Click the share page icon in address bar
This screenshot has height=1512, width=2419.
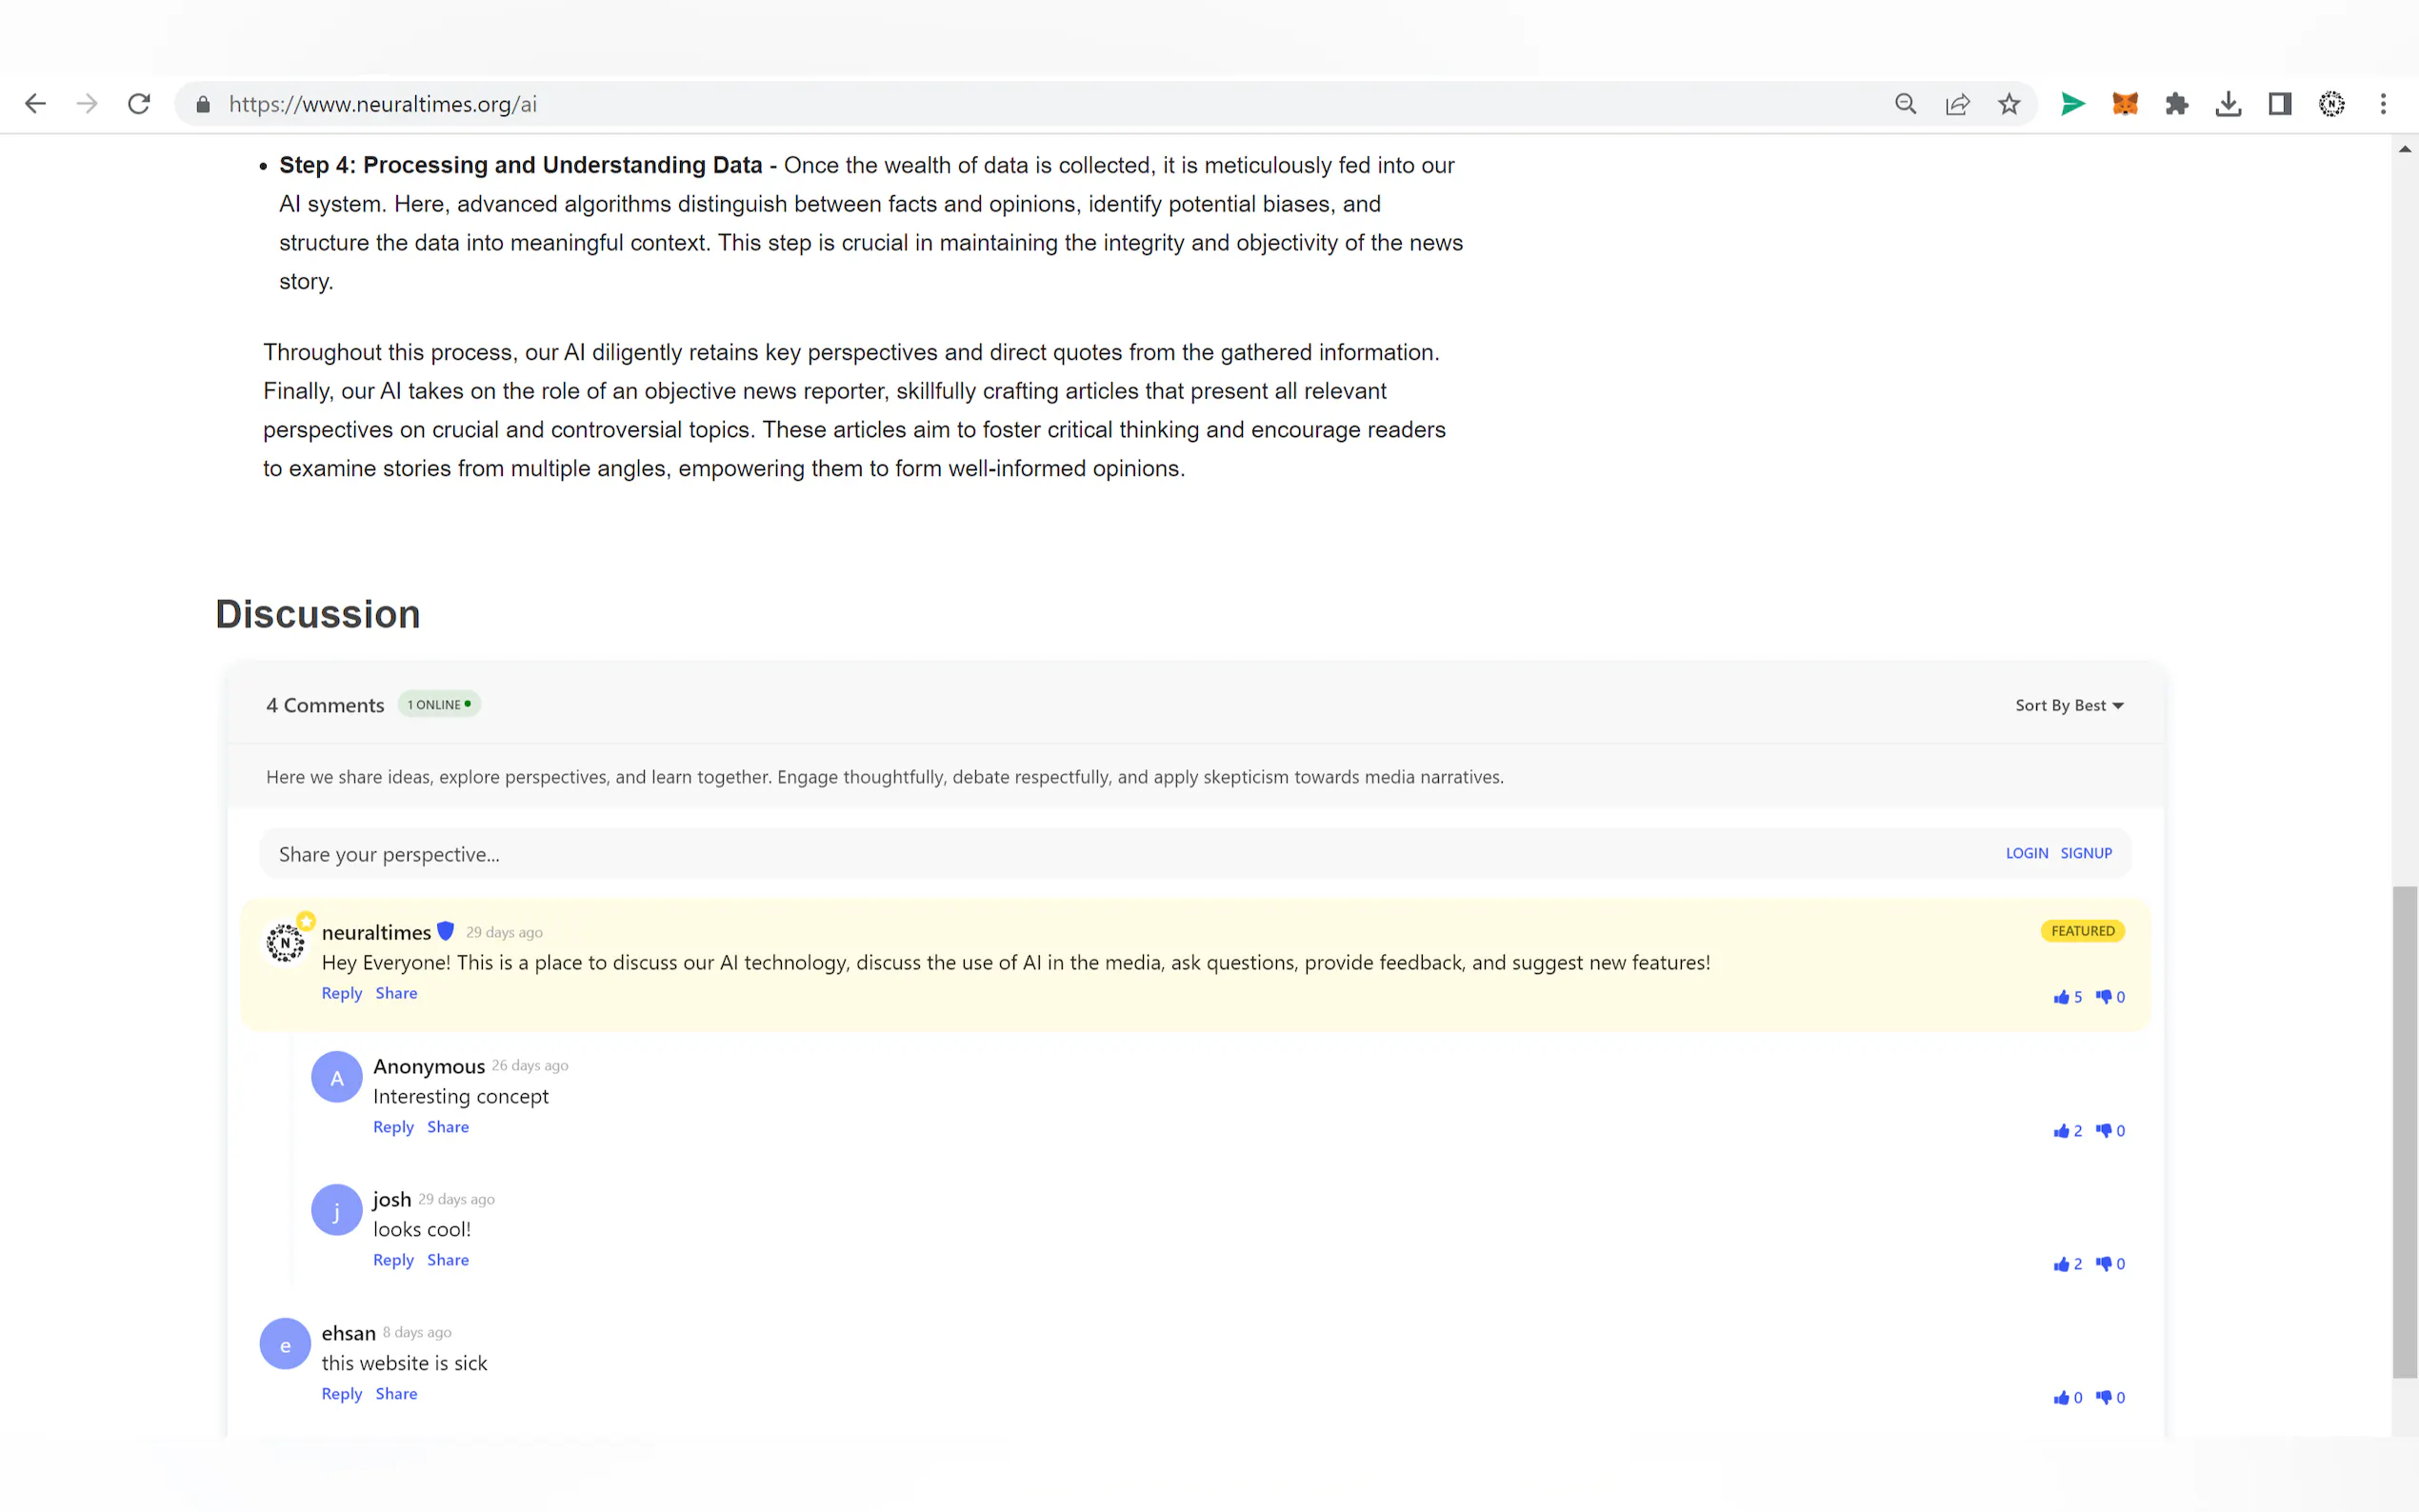(1957, 104)
